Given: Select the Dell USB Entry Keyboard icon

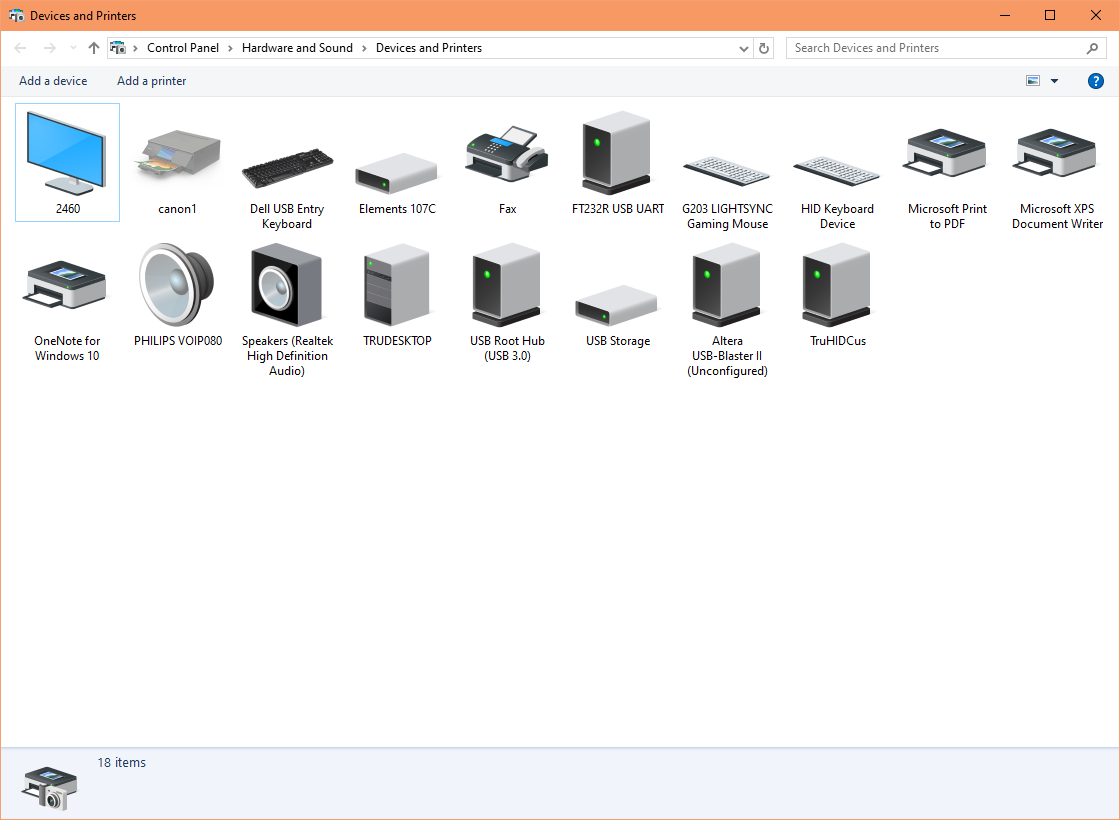Looking at the screenshot, I should 287,169.
